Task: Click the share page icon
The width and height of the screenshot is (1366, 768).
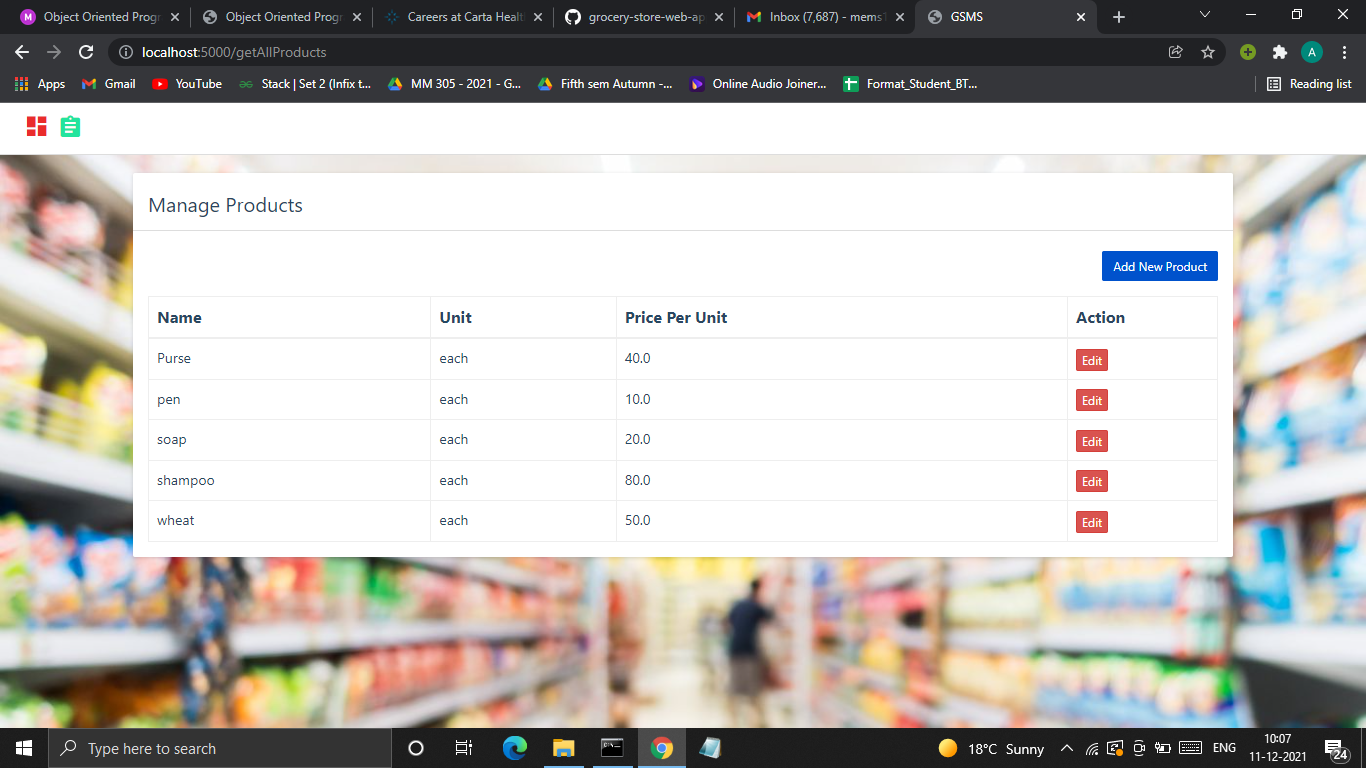Action: pos(1176,52)
